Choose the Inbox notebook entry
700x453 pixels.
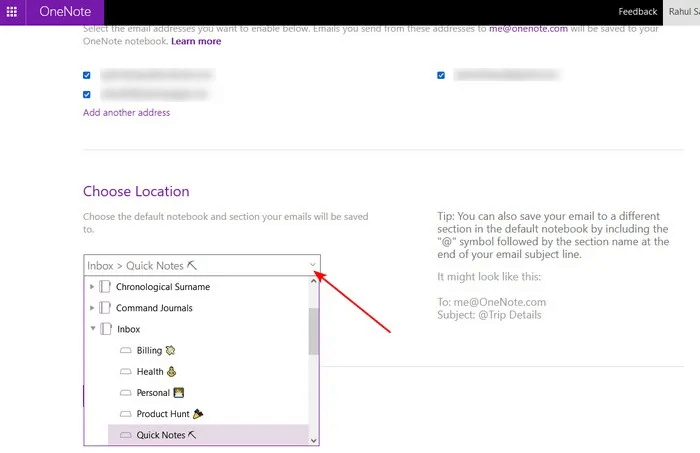pyautogui.click(x=129, y=329)
